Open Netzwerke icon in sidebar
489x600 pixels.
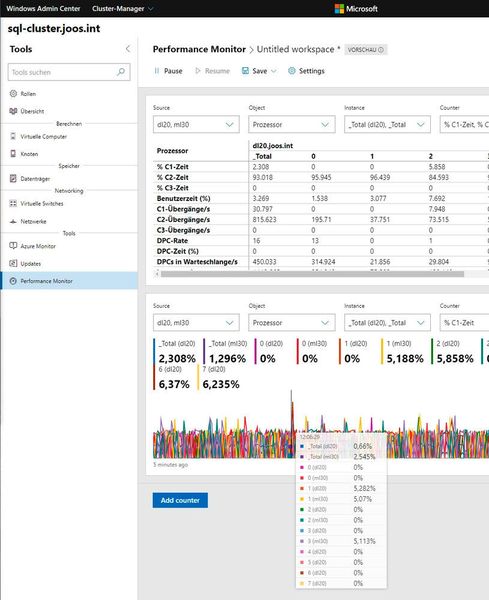click(13, 221)
